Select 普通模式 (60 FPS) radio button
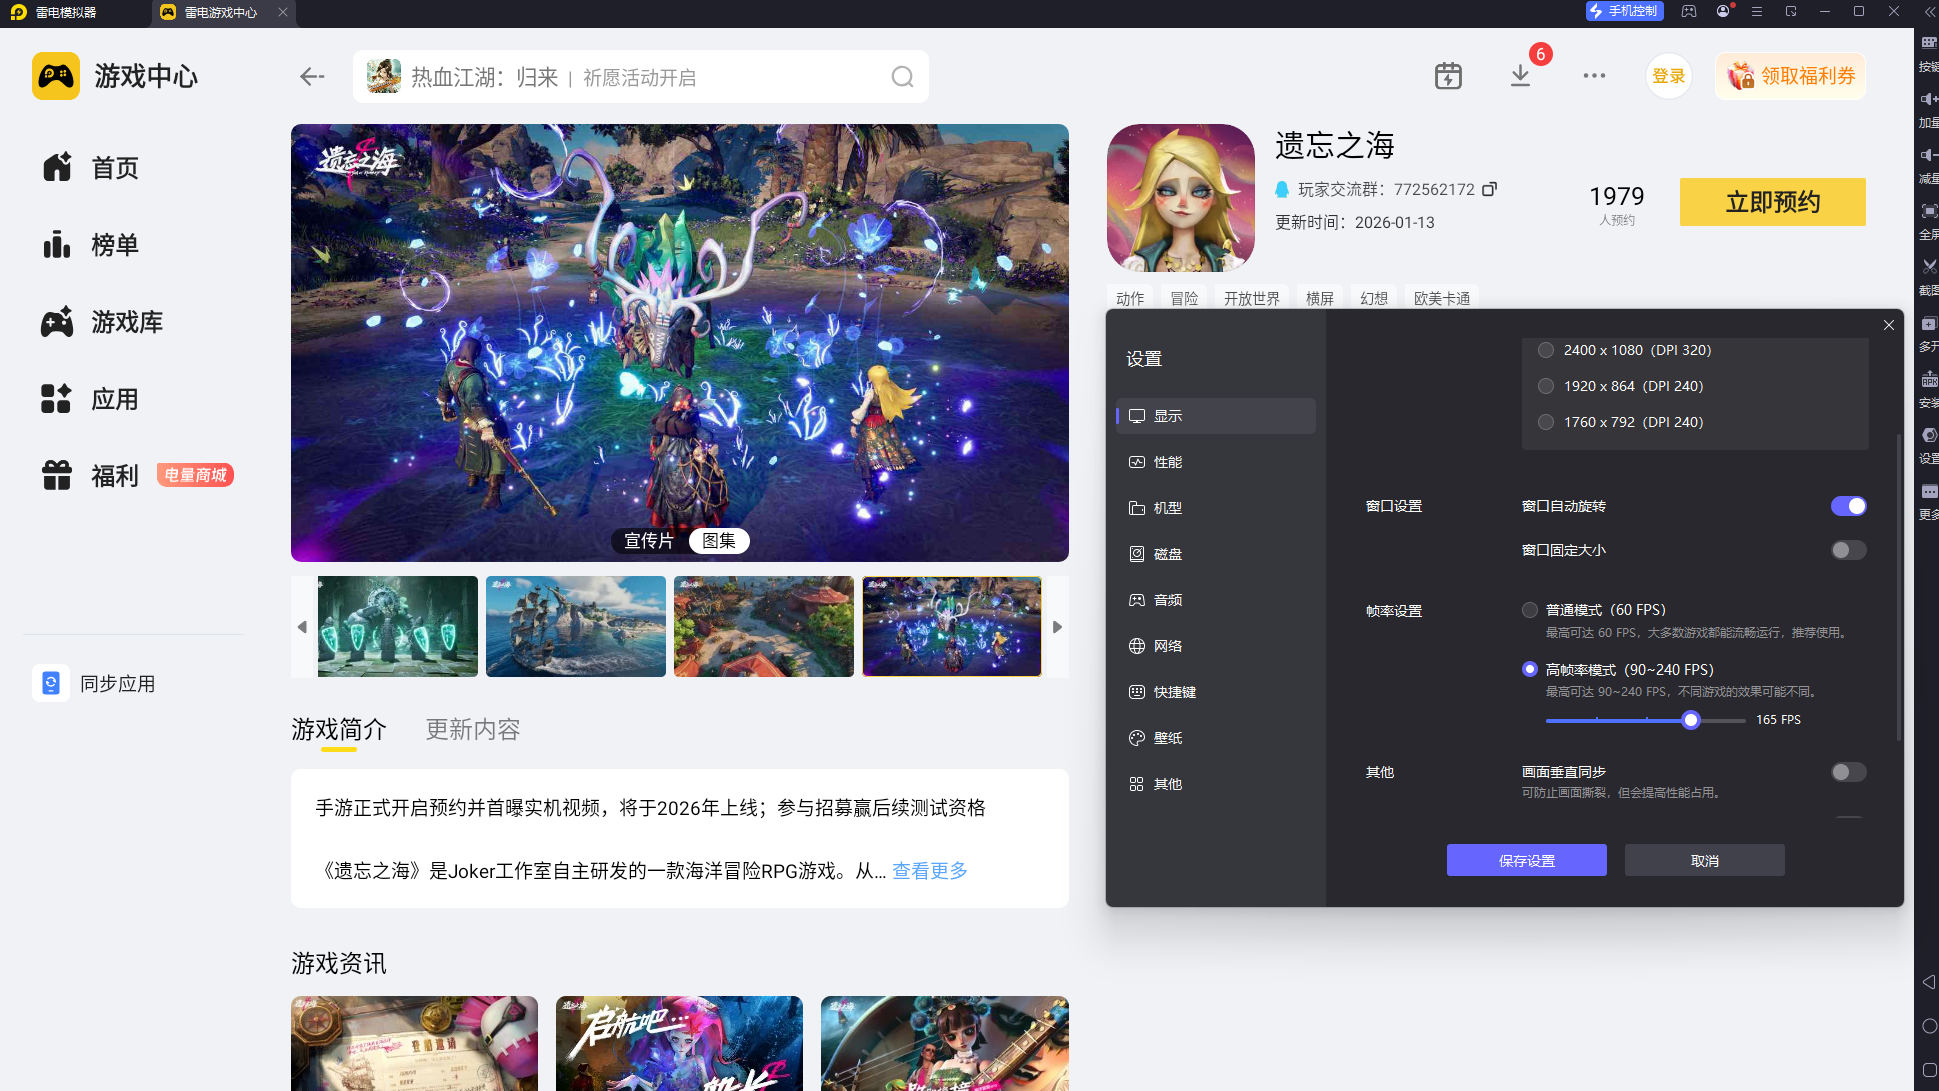The image size is (1939, 1091). tap(1530, 610)
